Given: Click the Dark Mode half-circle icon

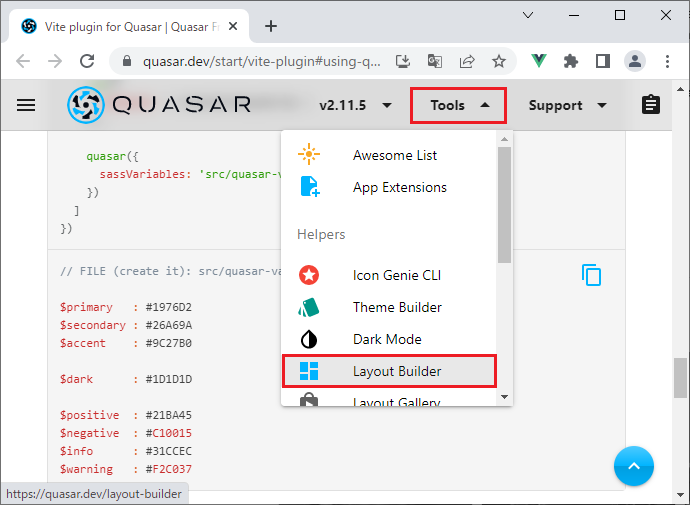Looking at the screenshot, I should [309, 339].
